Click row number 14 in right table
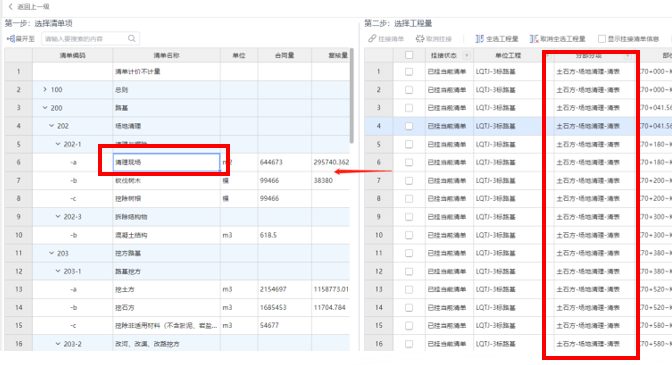Screen dimensions: 672x365 coord(379,307)
